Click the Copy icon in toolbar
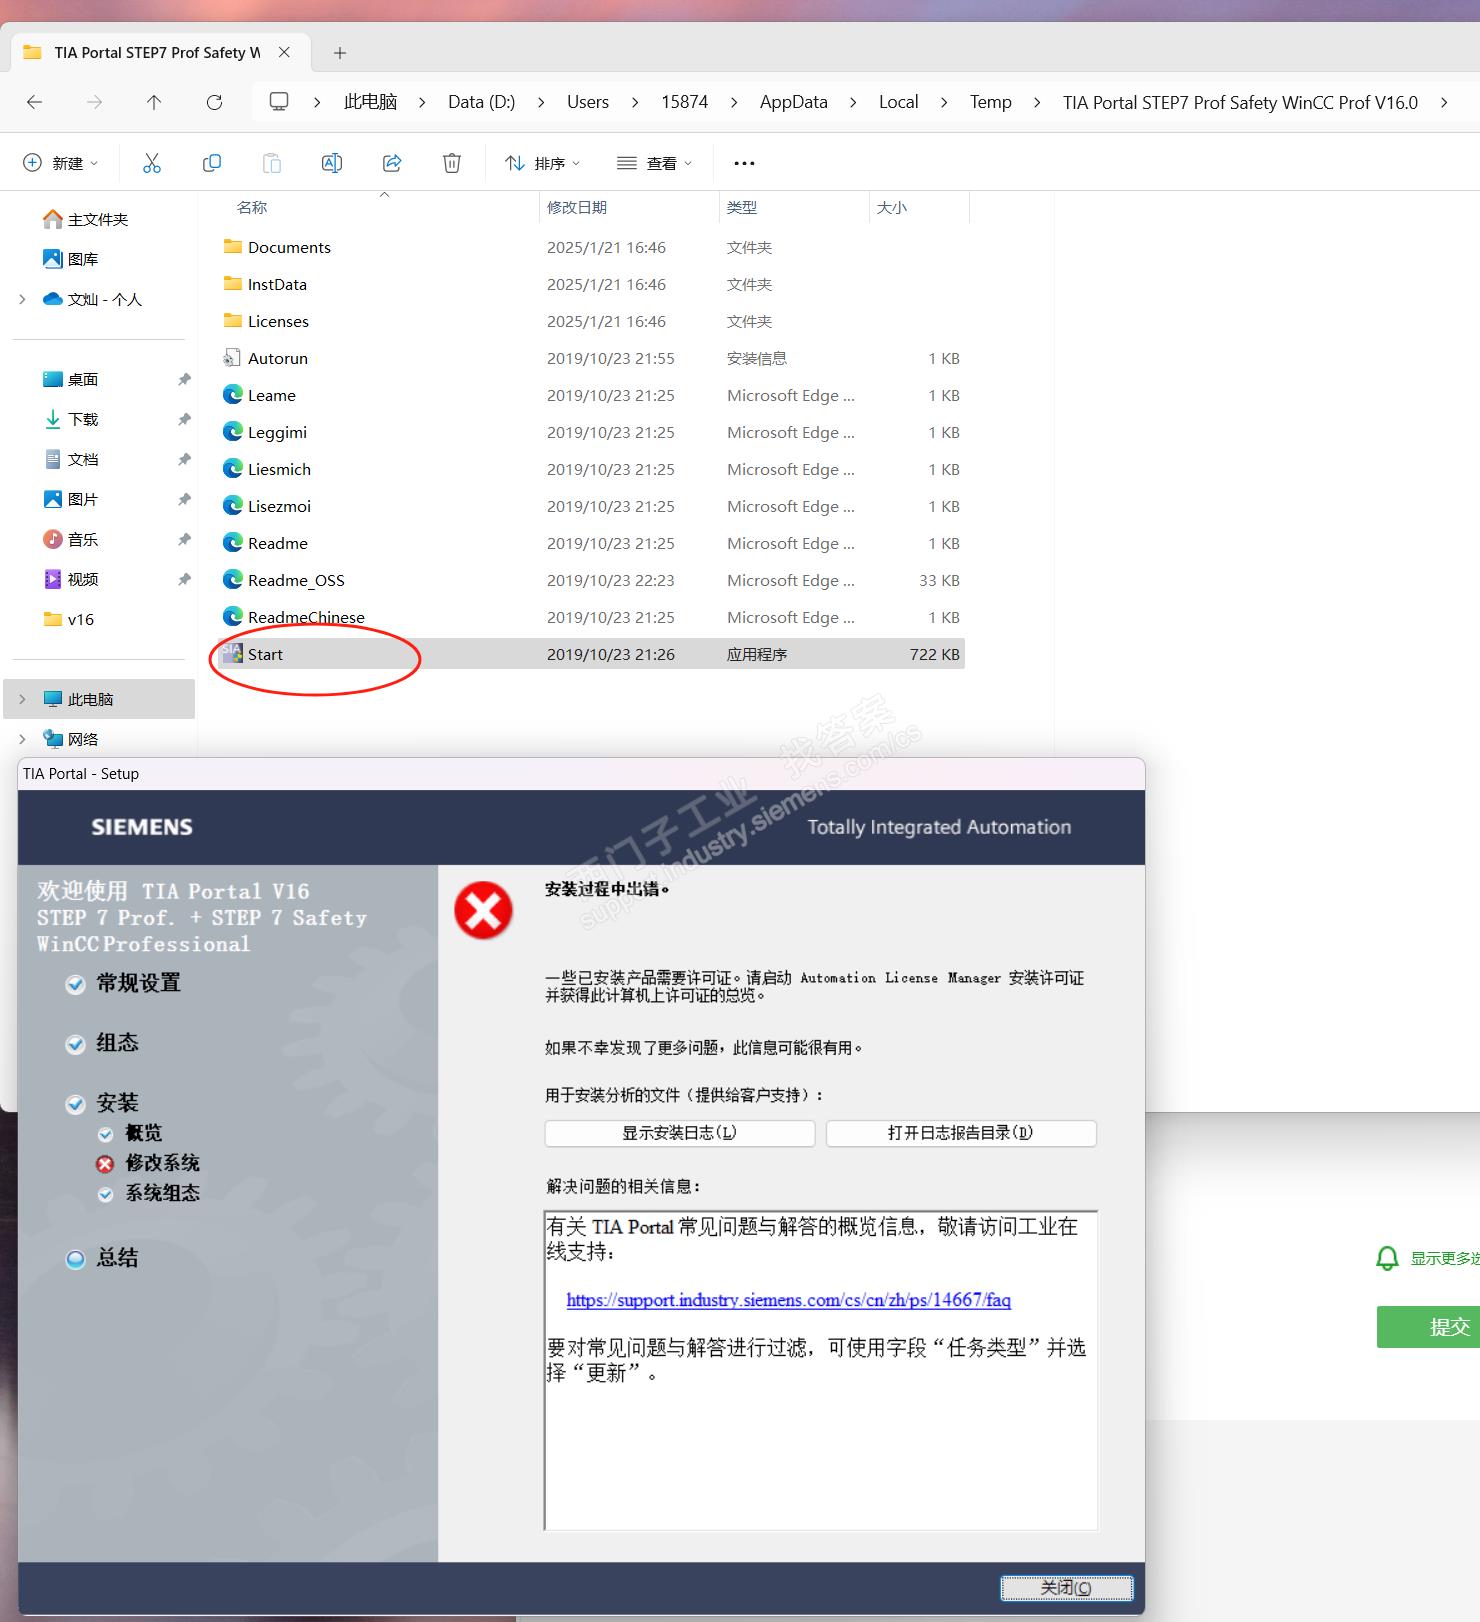This screenshot has height=1622, width=1480. click(212, 163)
